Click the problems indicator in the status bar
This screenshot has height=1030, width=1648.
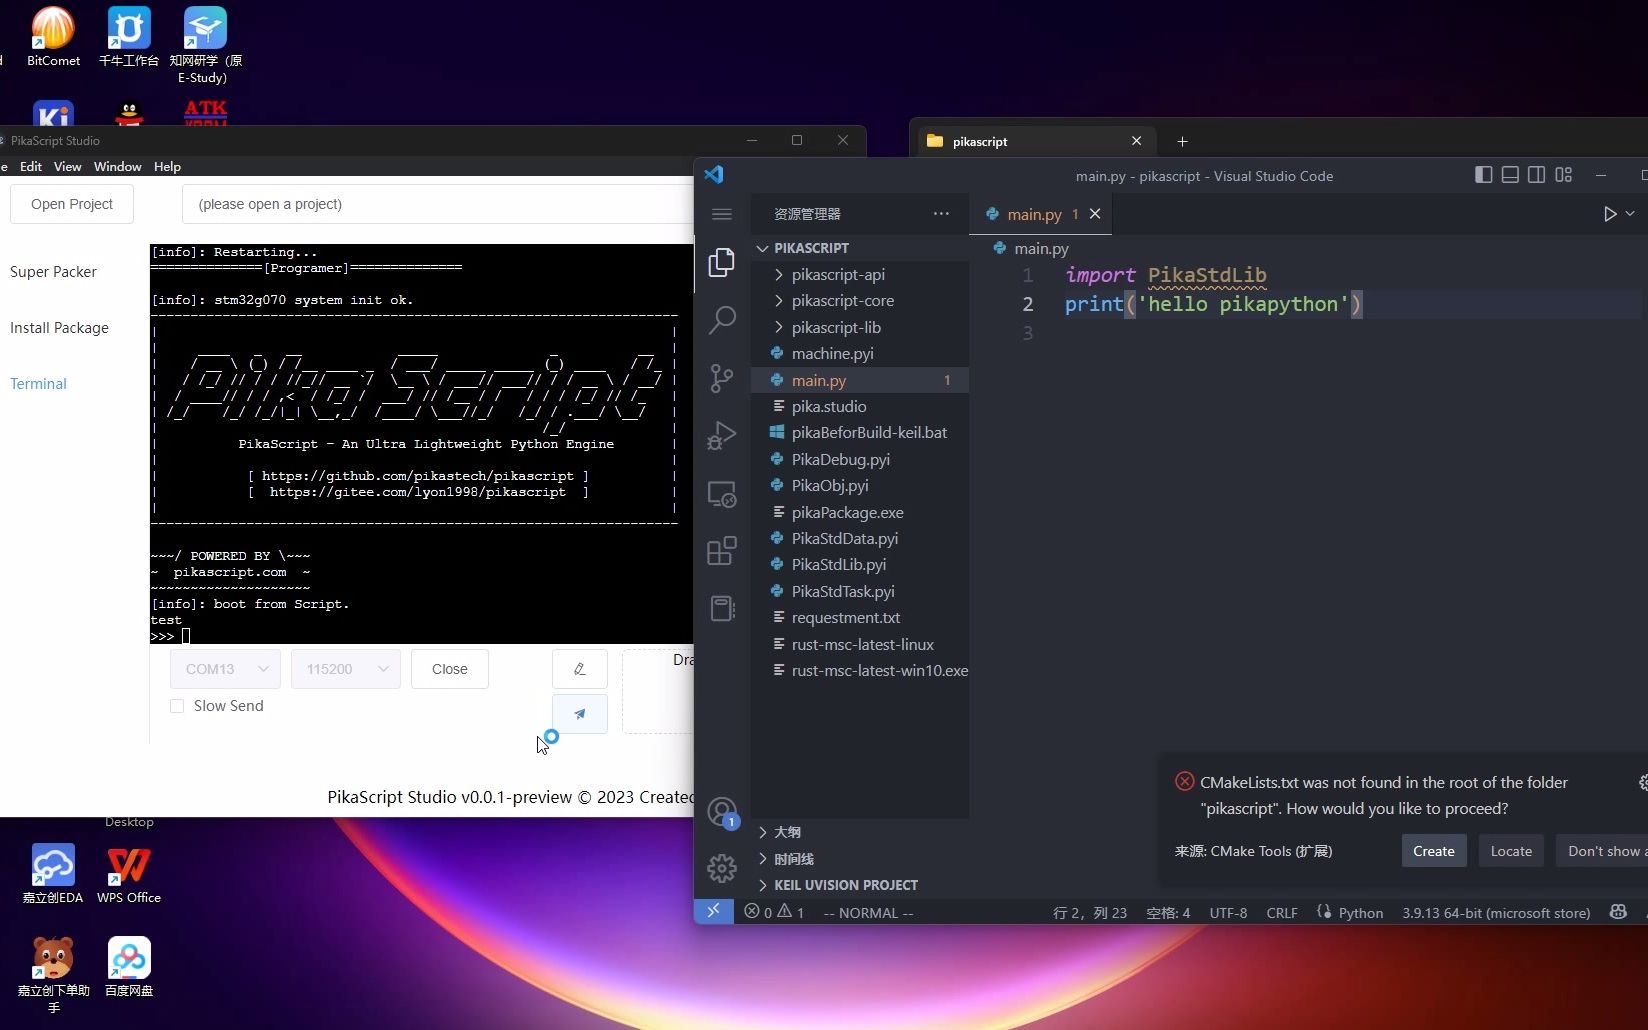click(773, 912)
